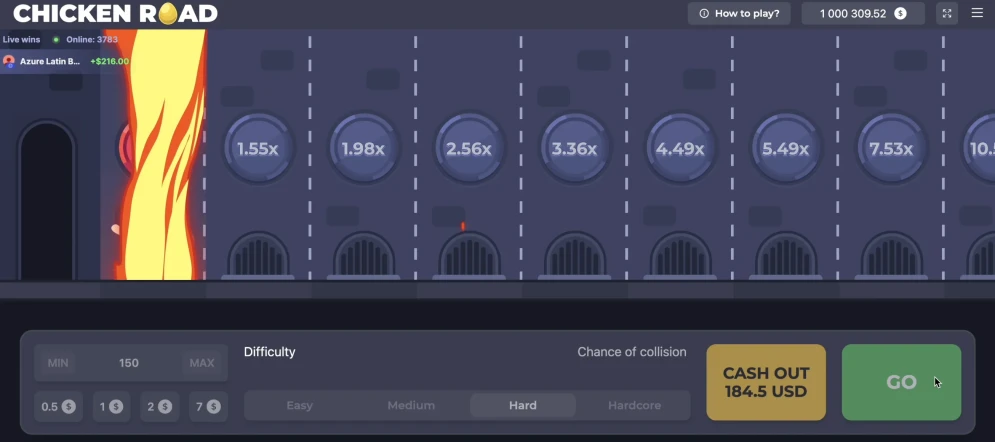Click the info icon in How to play

704,13
